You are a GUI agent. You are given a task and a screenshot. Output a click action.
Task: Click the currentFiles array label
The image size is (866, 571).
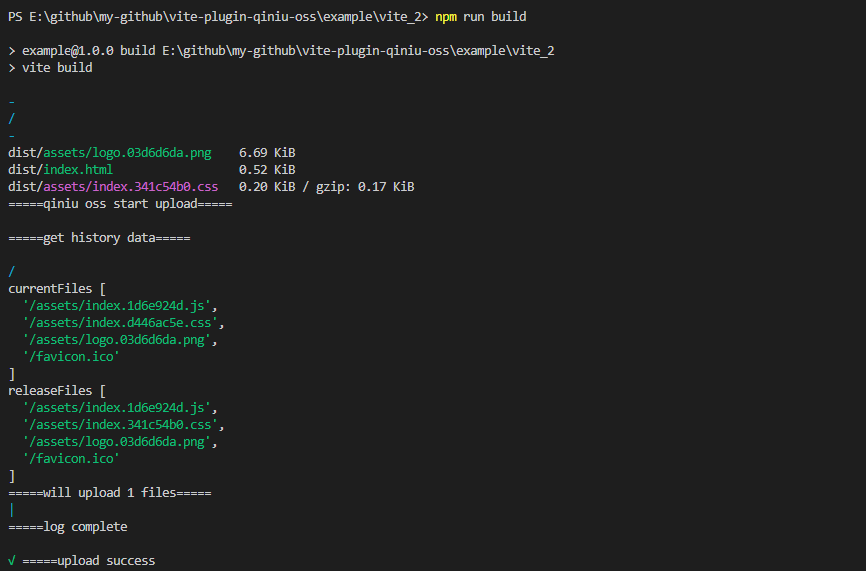click(x=50, y=289)
